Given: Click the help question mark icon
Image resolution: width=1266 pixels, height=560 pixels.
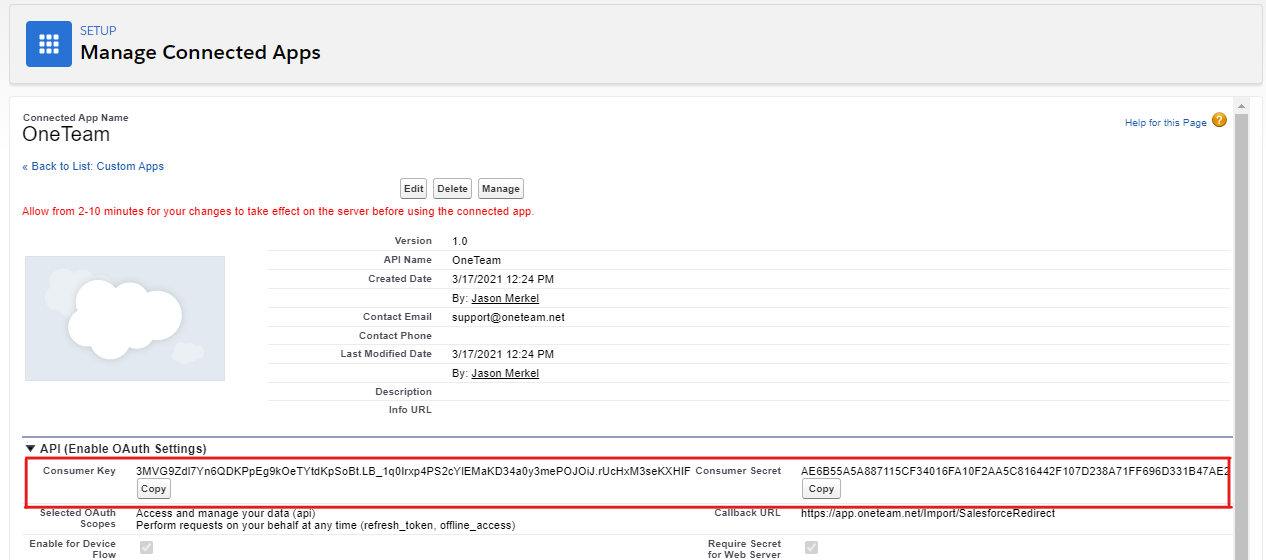Looking at the screenshot, I should (1219, 120).
